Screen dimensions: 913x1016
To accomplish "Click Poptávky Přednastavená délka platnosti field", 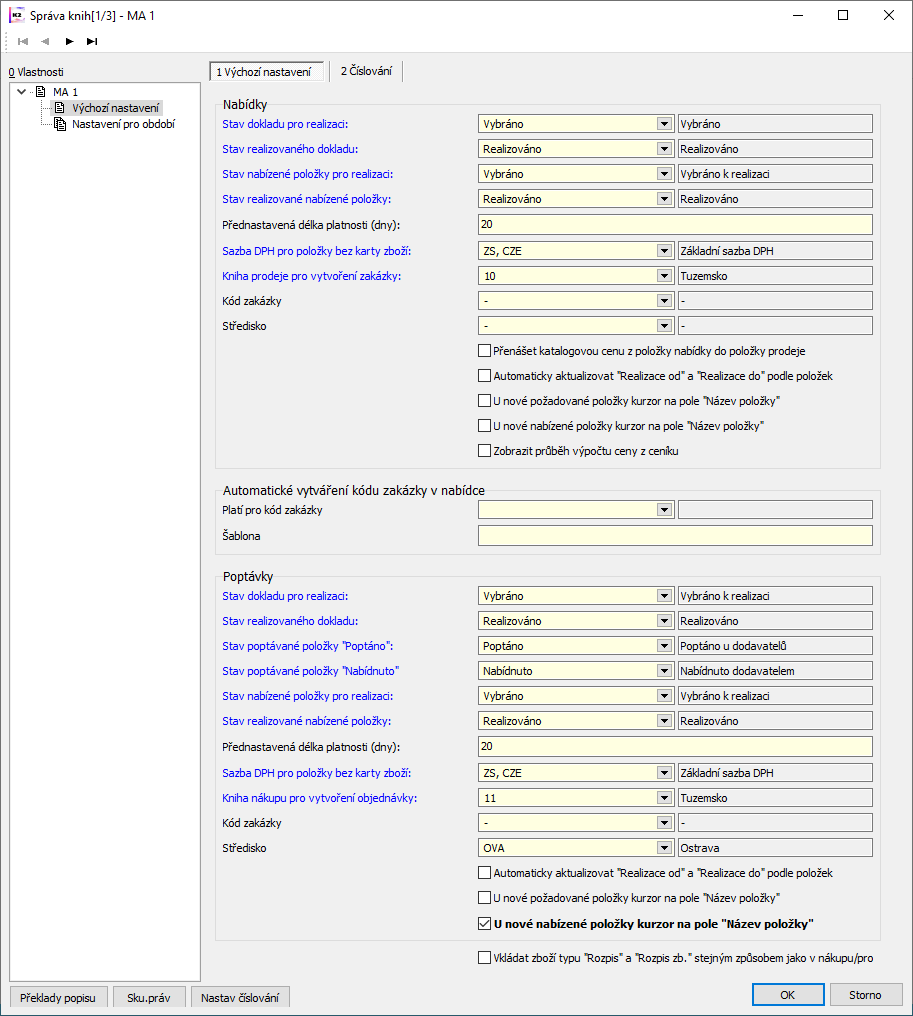I will (675, 746).
